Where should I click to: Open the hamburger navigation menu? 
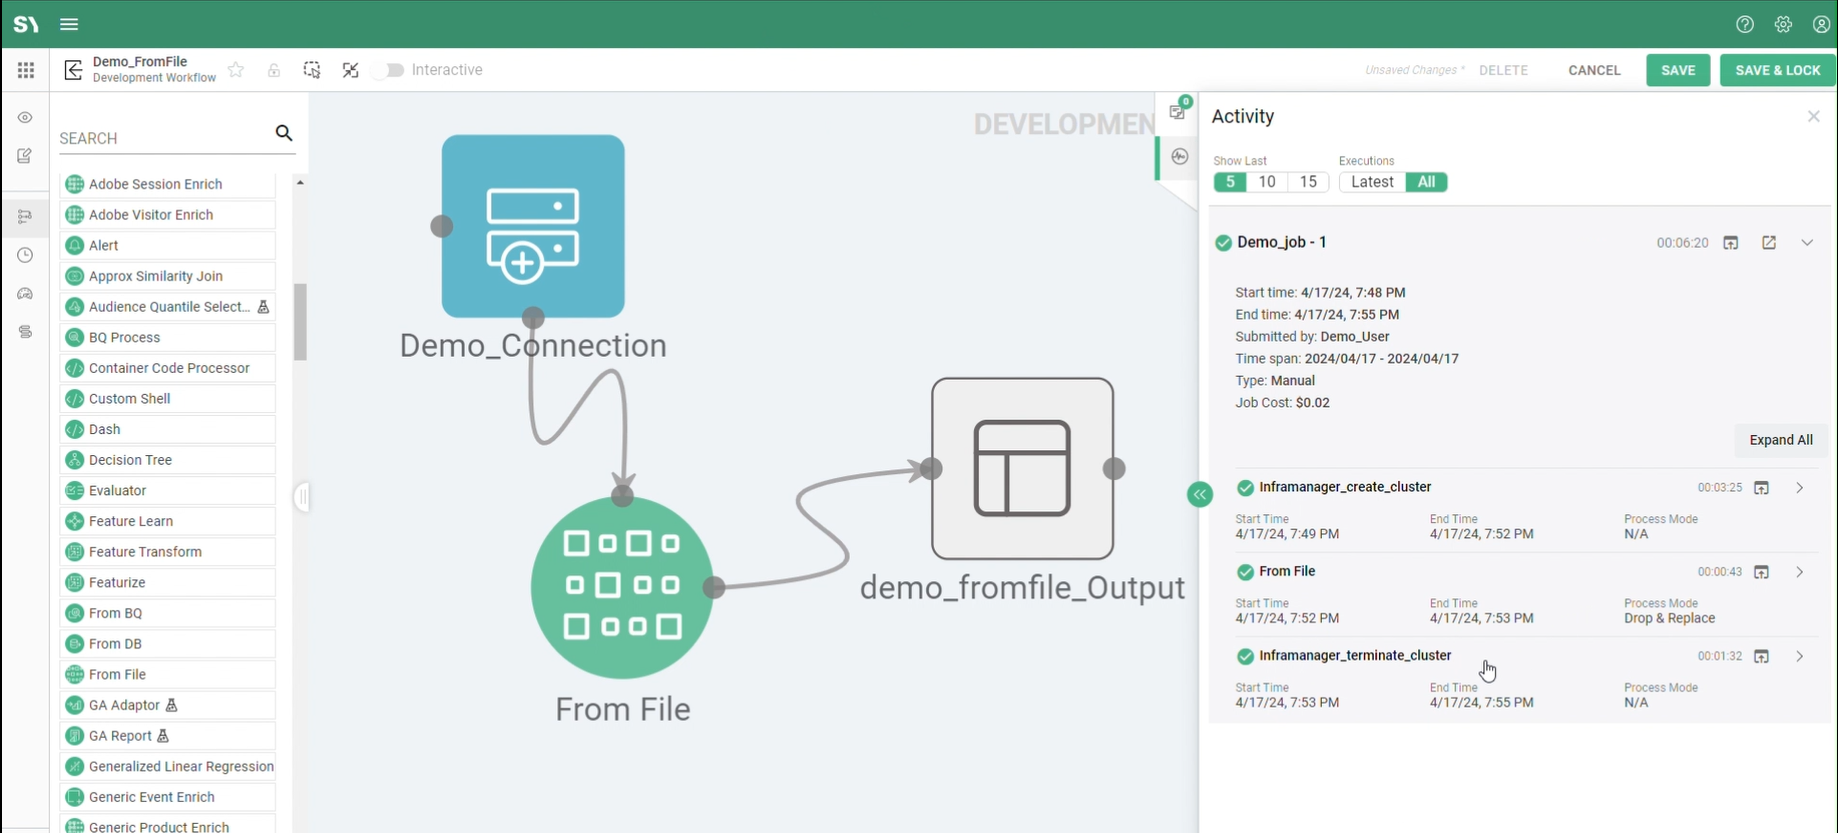click(69, 24)
